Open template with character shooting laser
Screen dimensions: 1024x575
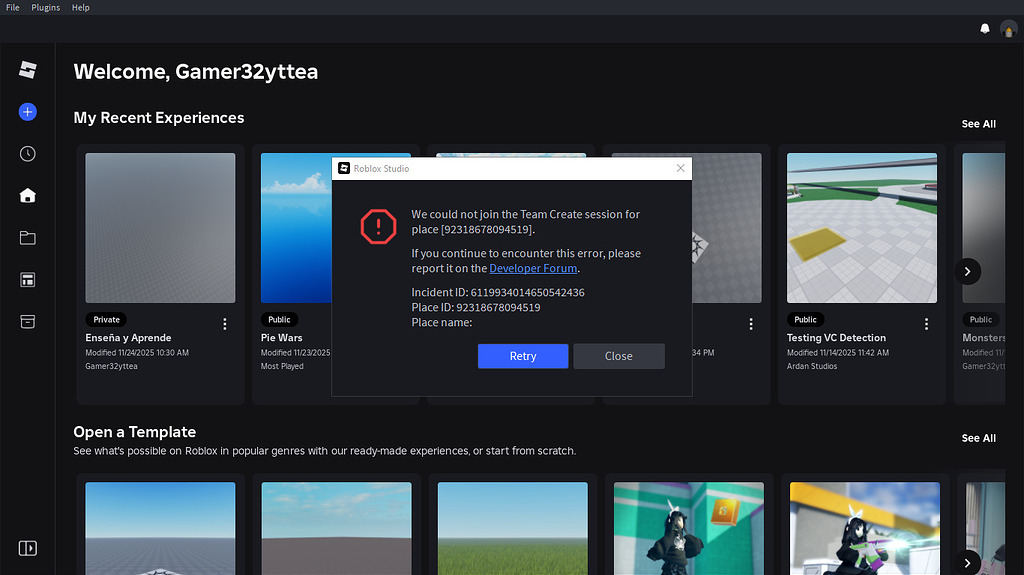coord(865,529)
